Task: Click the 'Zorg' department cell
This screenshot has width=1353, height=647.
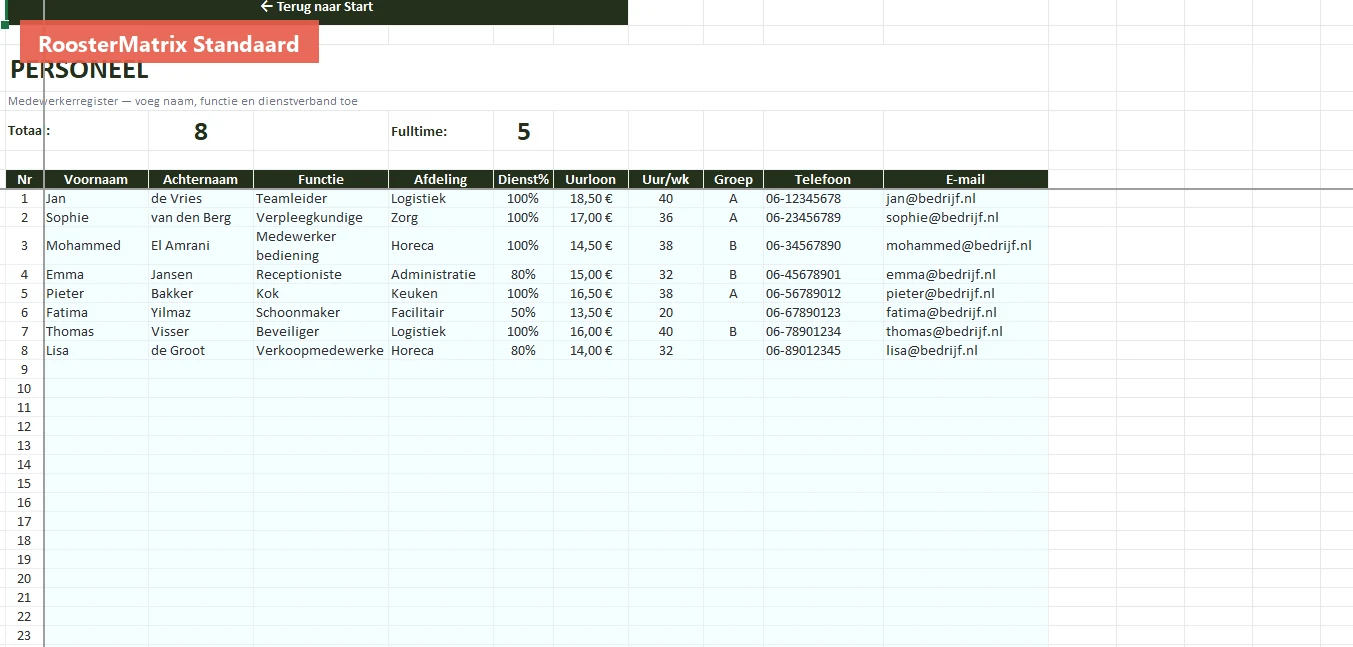Action: point(441,218)
